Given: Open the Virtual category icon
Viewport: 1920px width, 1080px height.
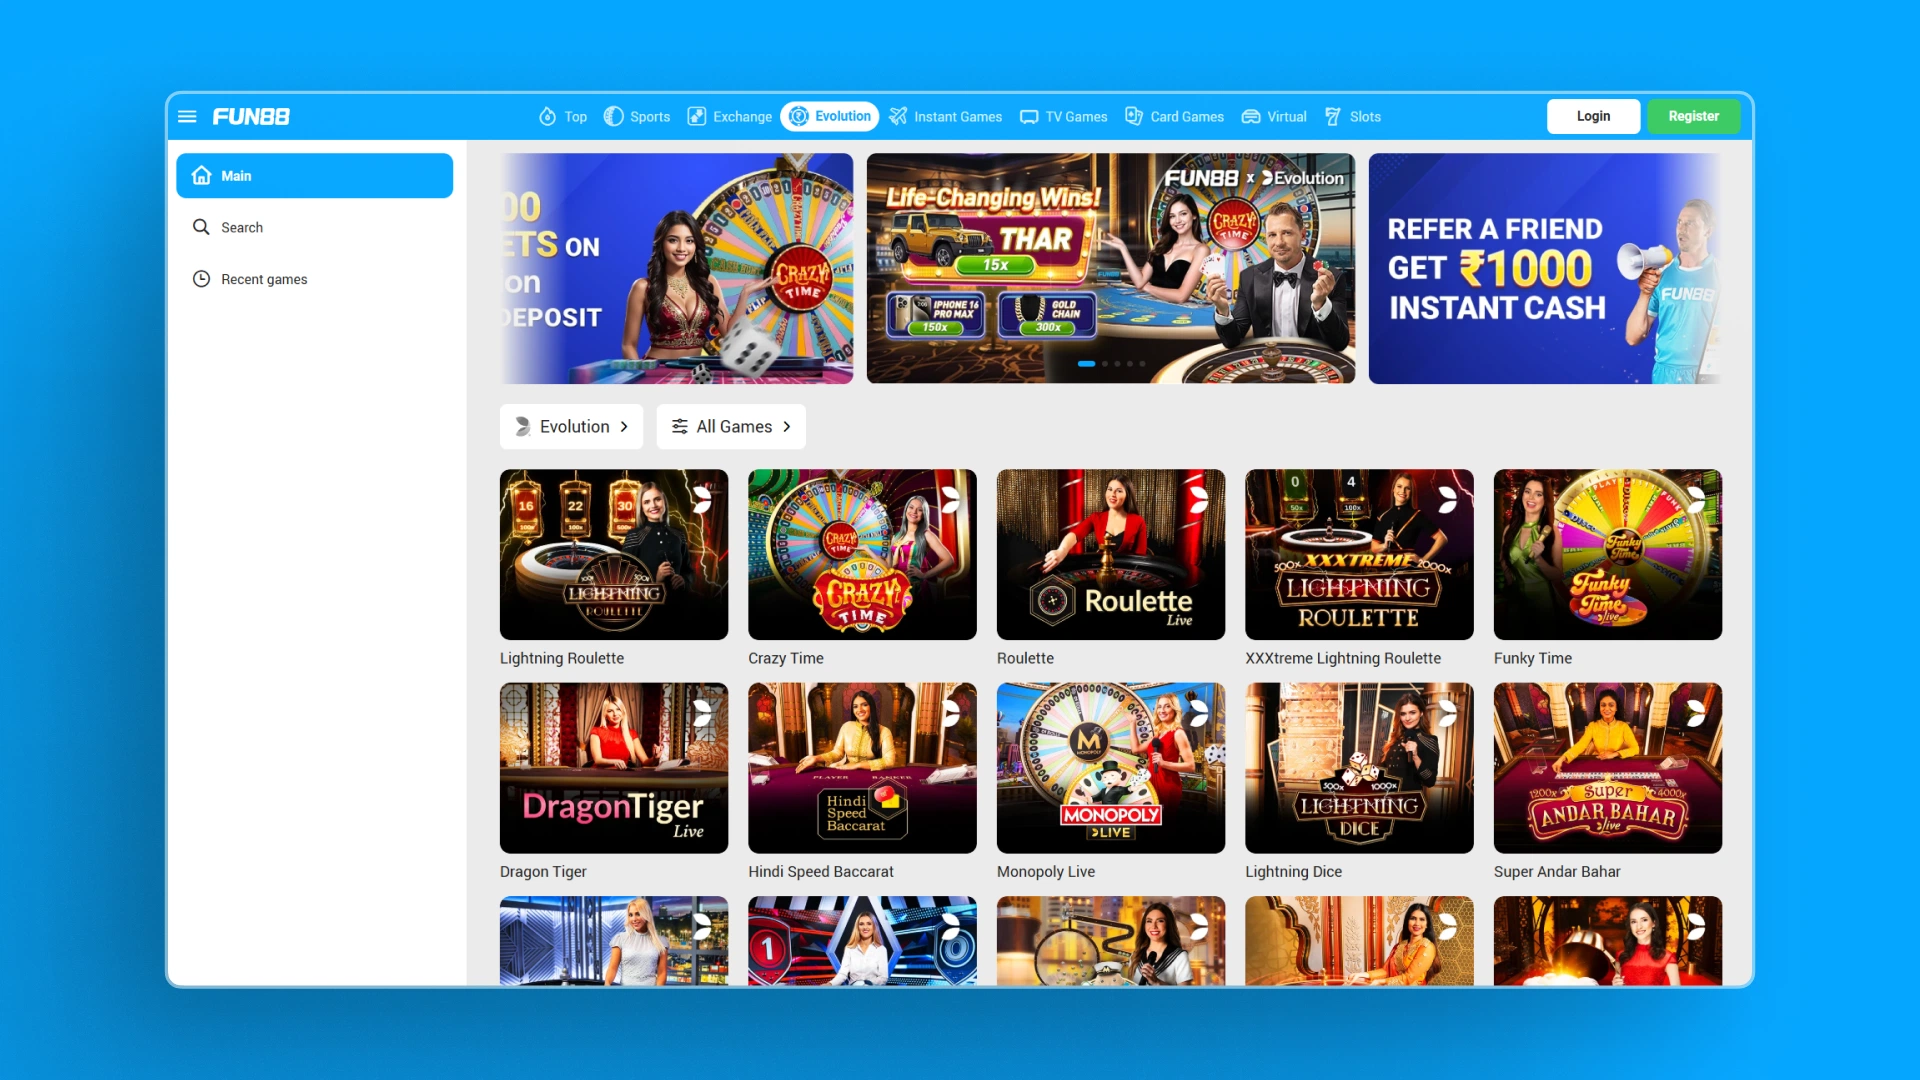Looking at the screenshot, I should click(1251, 117).
